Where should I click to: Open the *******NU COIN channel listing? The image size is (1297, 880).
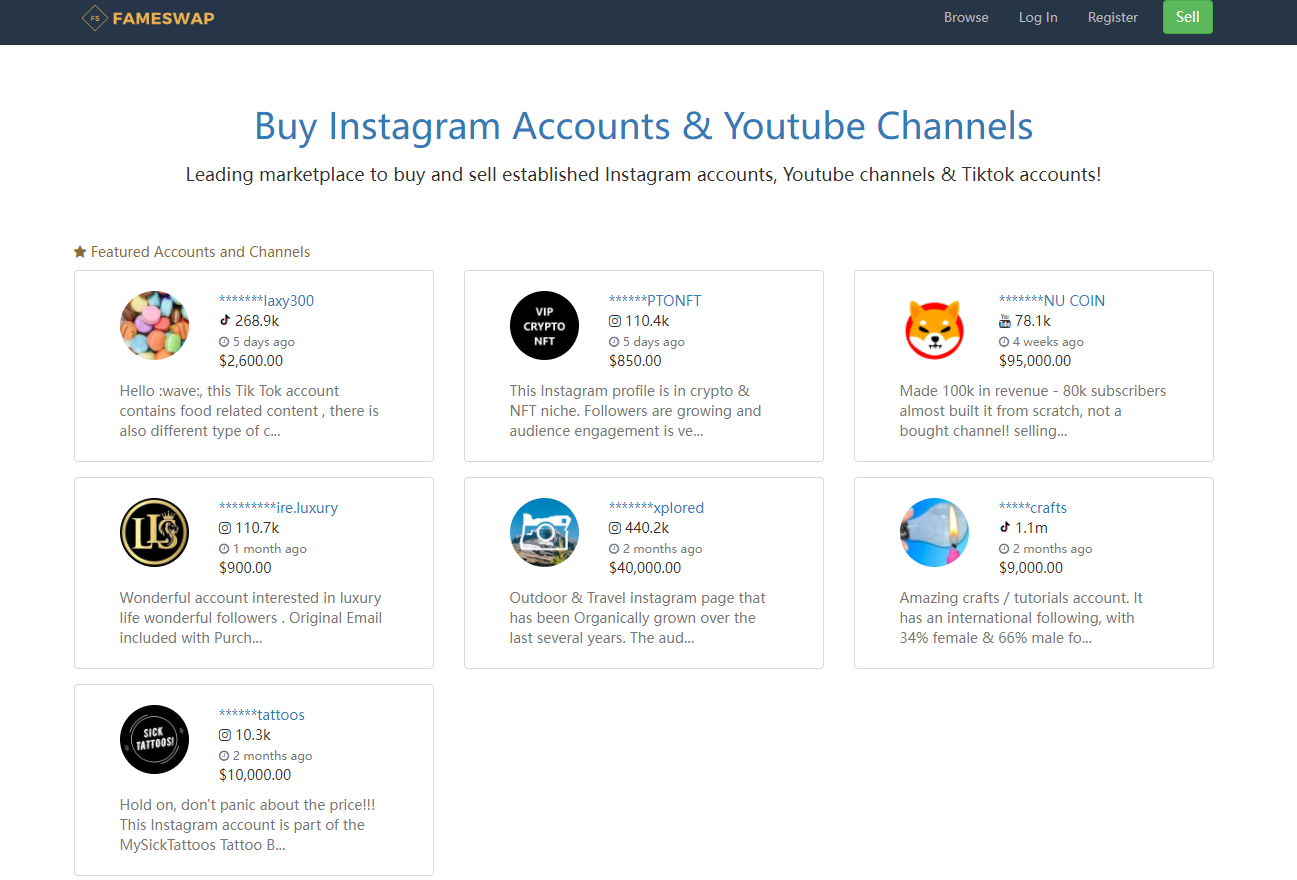(1052, 300)
